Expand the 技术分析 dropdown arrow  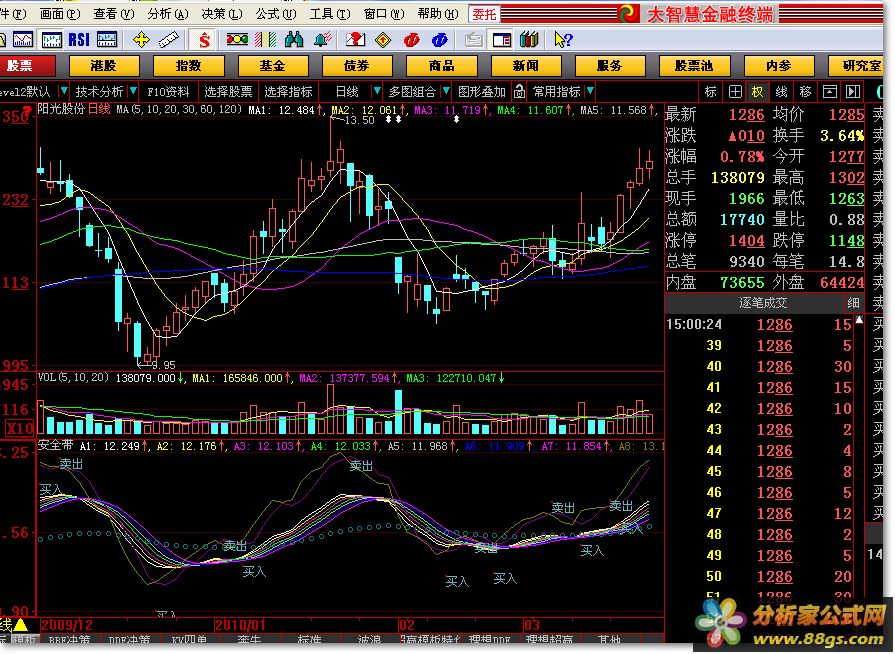pos(133,91)
